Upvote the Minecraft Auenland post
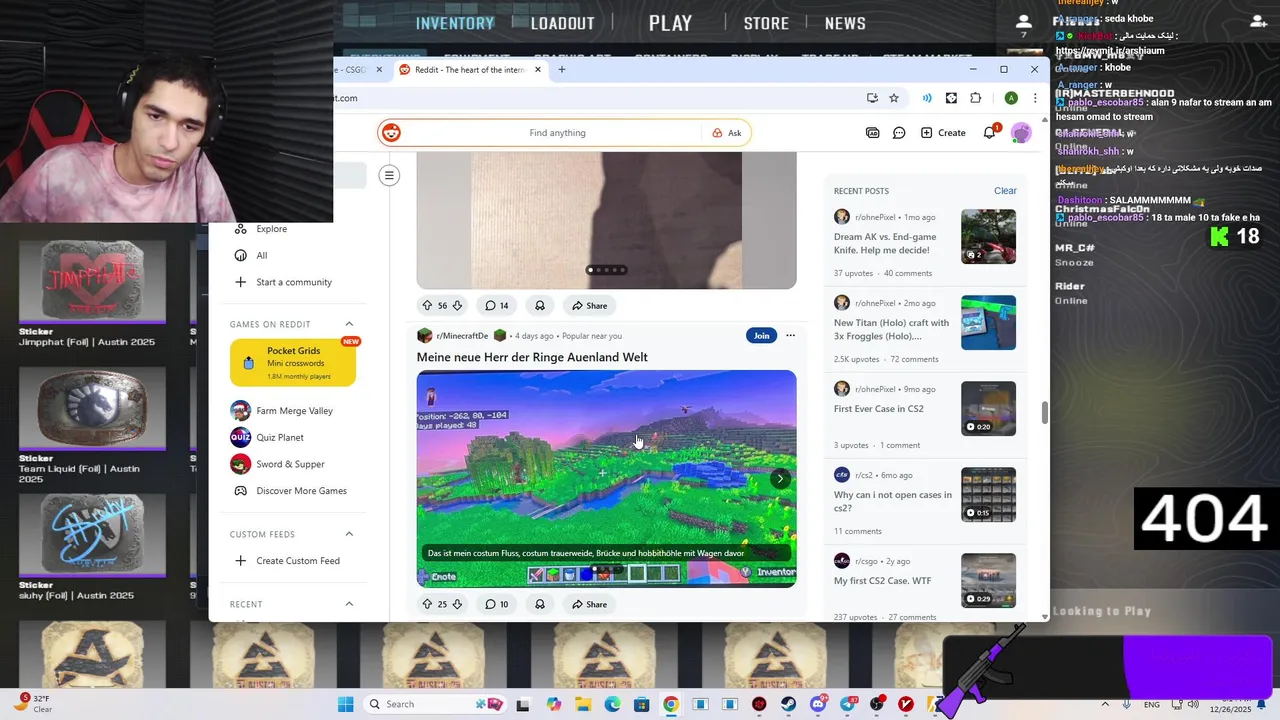The height and width of the screenshot is (720, 1280). pyautogui.click(x=427, y=604)
